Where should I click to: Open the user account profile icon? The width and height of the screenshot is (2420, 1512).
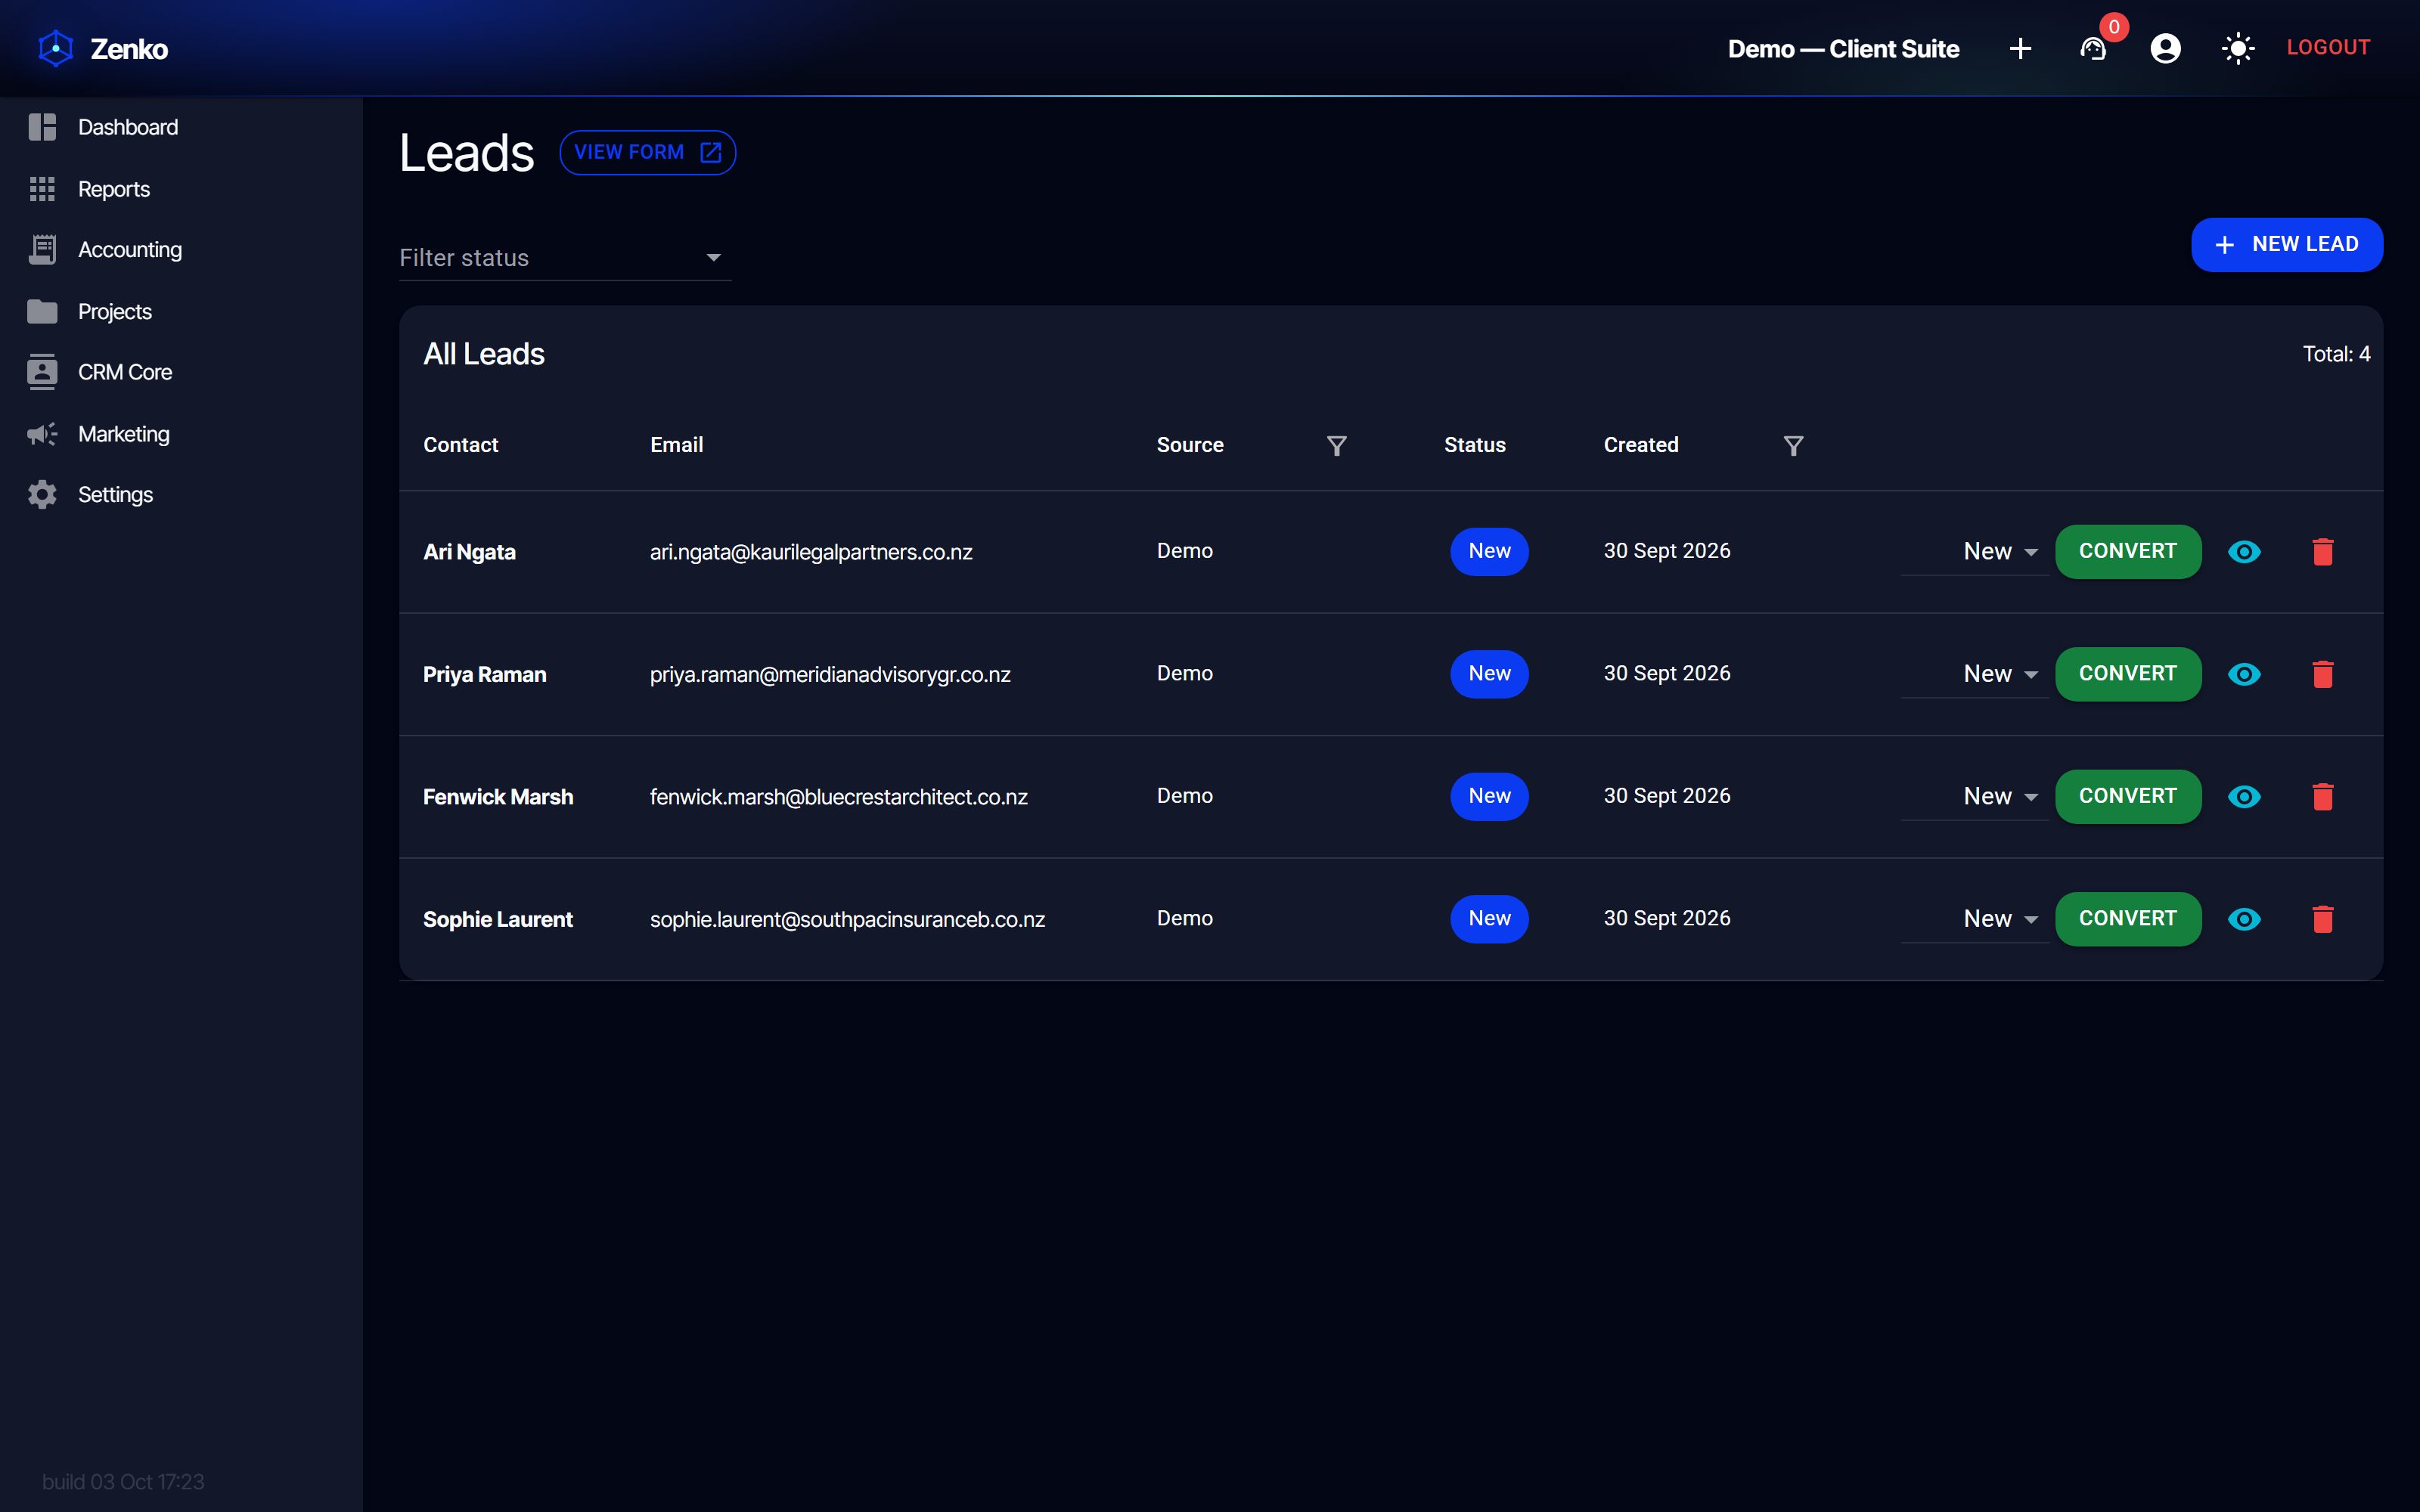(x=2165, y=48)
